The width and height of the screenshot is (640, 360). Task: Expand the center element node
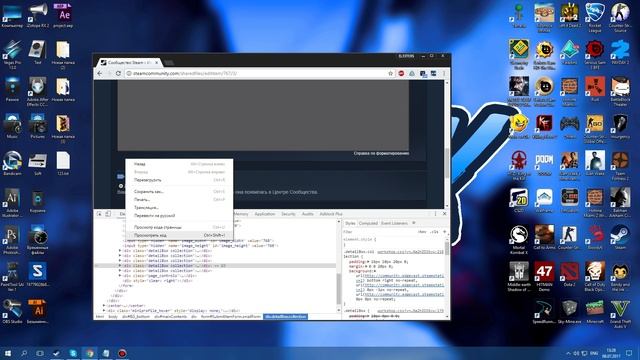104,305
